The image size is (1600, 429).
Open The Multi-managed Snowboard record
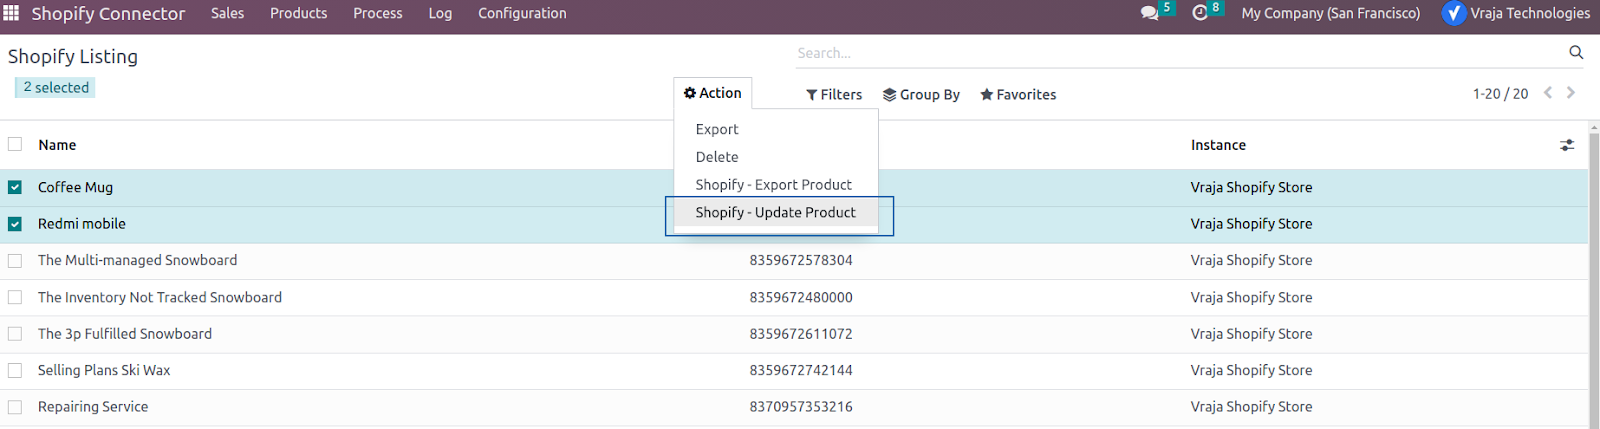point(138,260)
